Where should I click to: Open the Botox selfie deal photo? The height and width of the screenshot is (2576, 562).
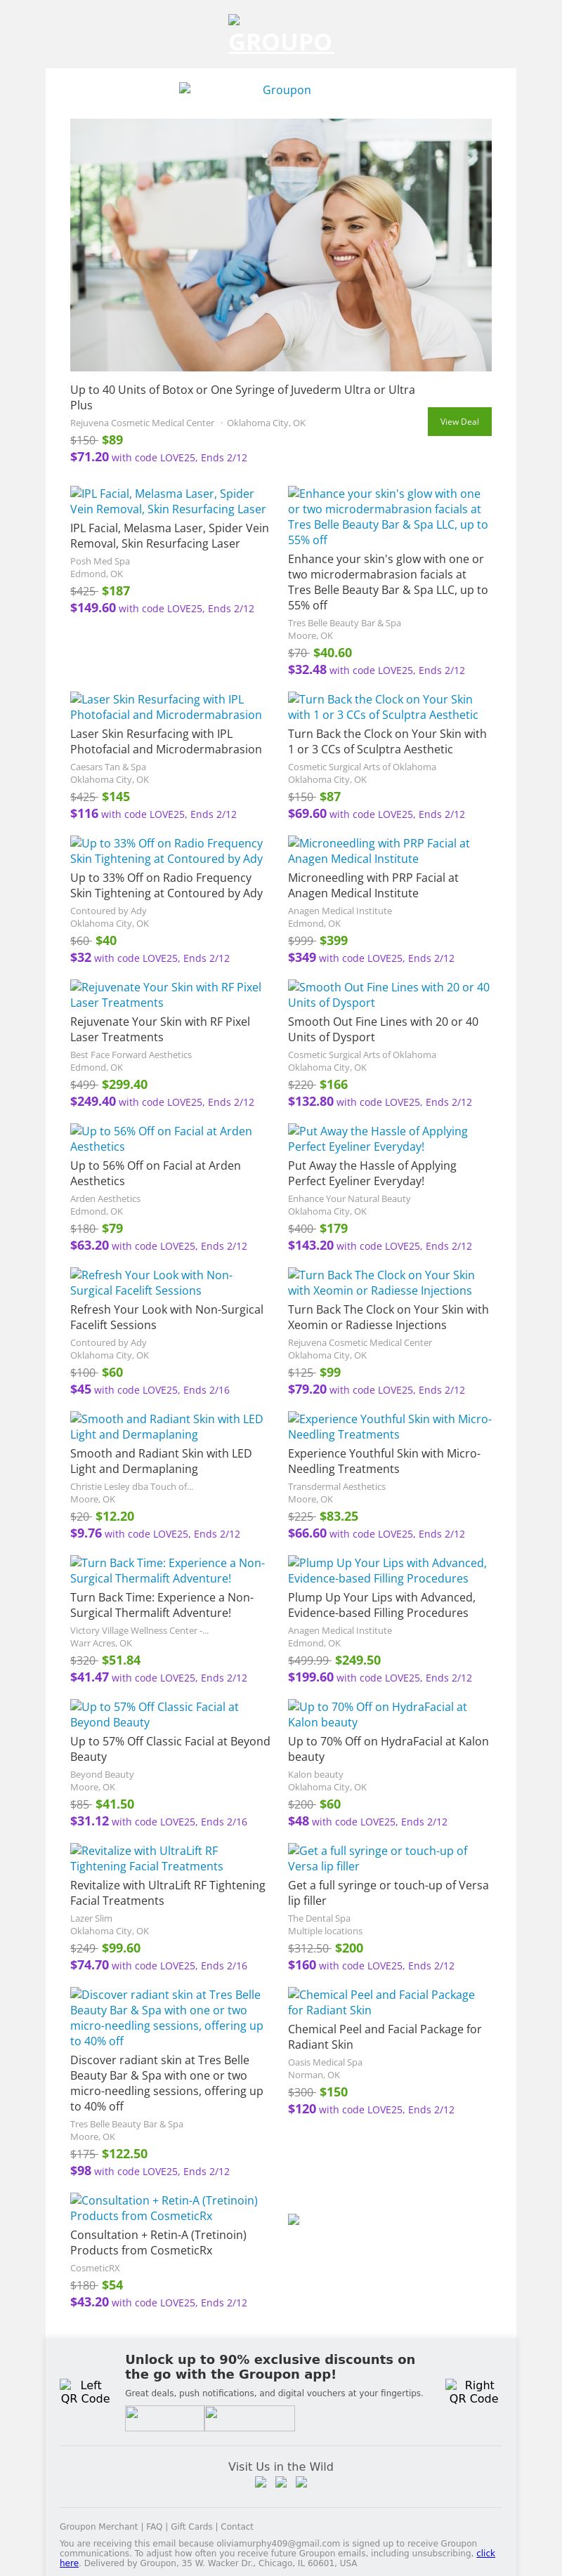click(x=280, y=245)
